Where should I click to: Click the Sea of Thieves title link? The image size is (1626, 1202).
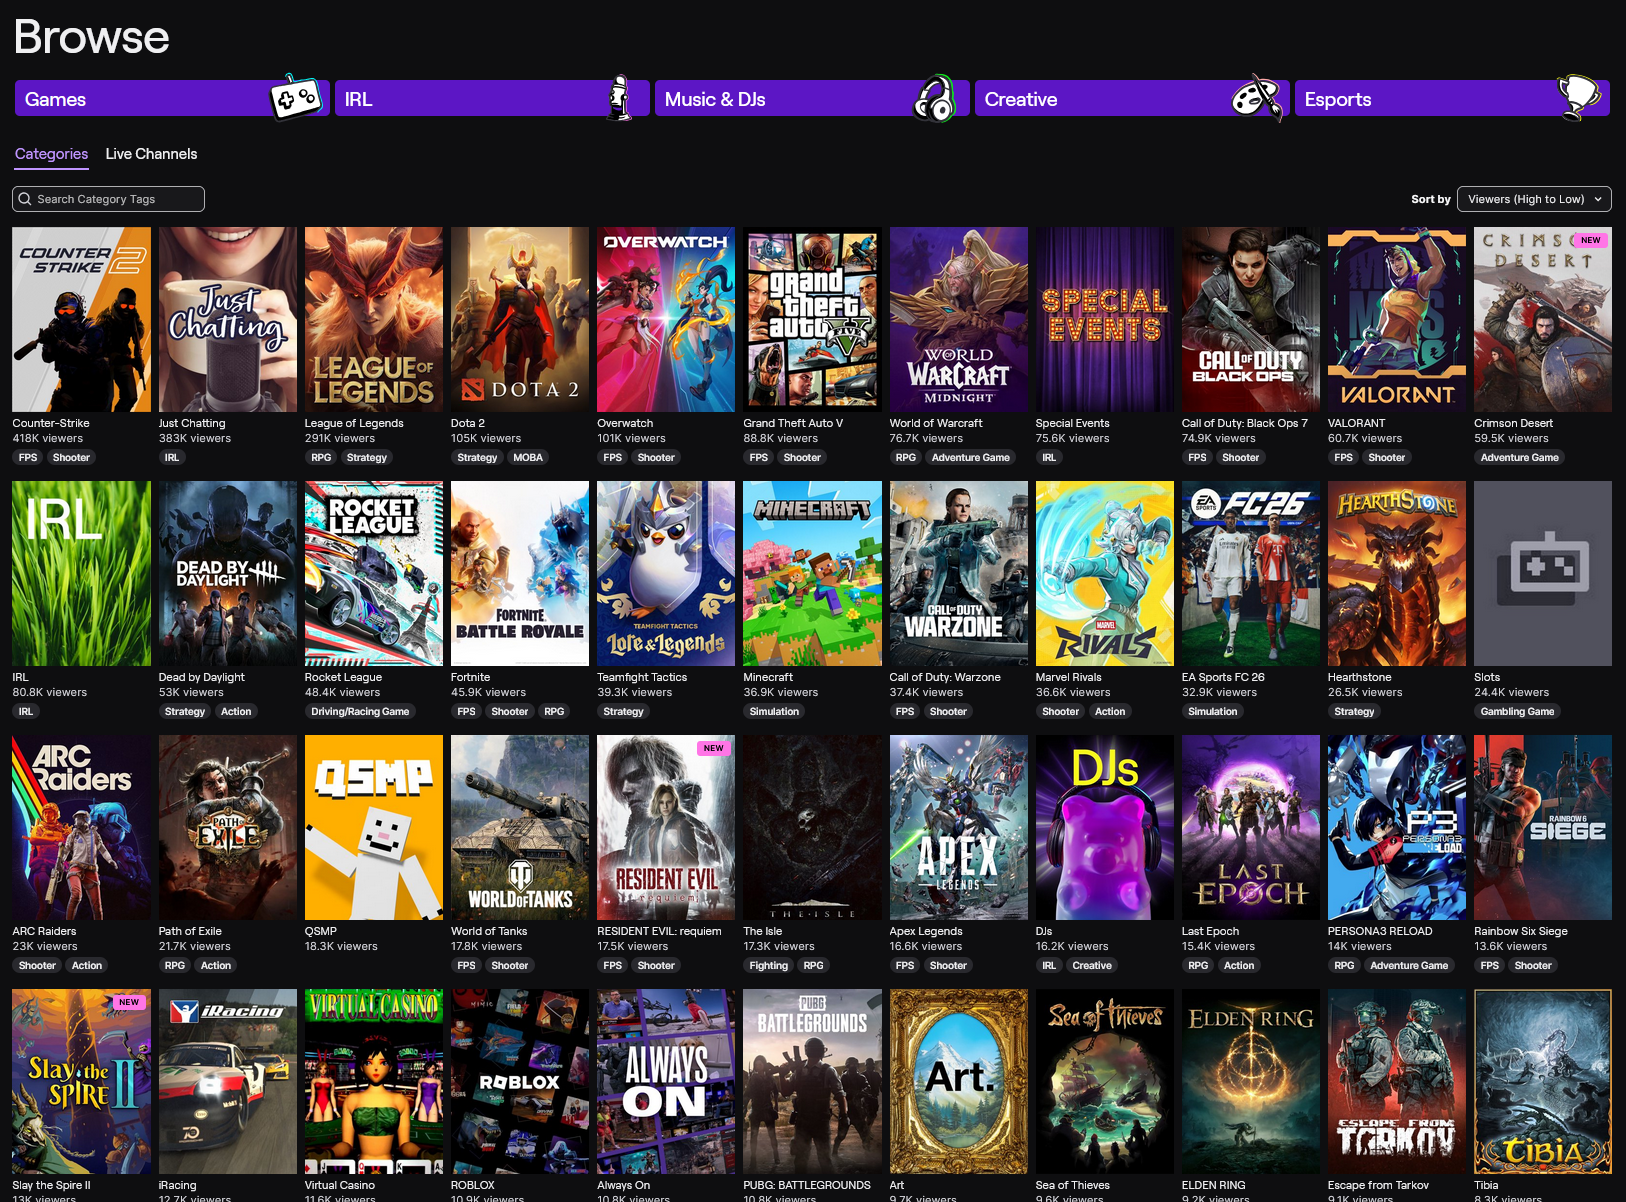[1073, 1185]
